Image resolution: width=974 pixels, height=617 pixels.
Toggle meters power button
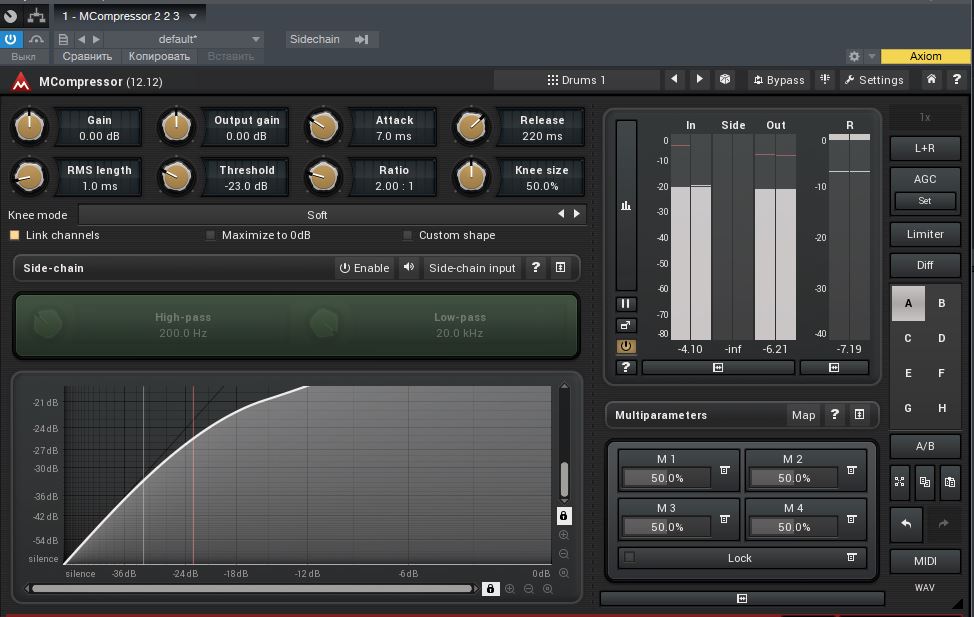click(626, 346)
